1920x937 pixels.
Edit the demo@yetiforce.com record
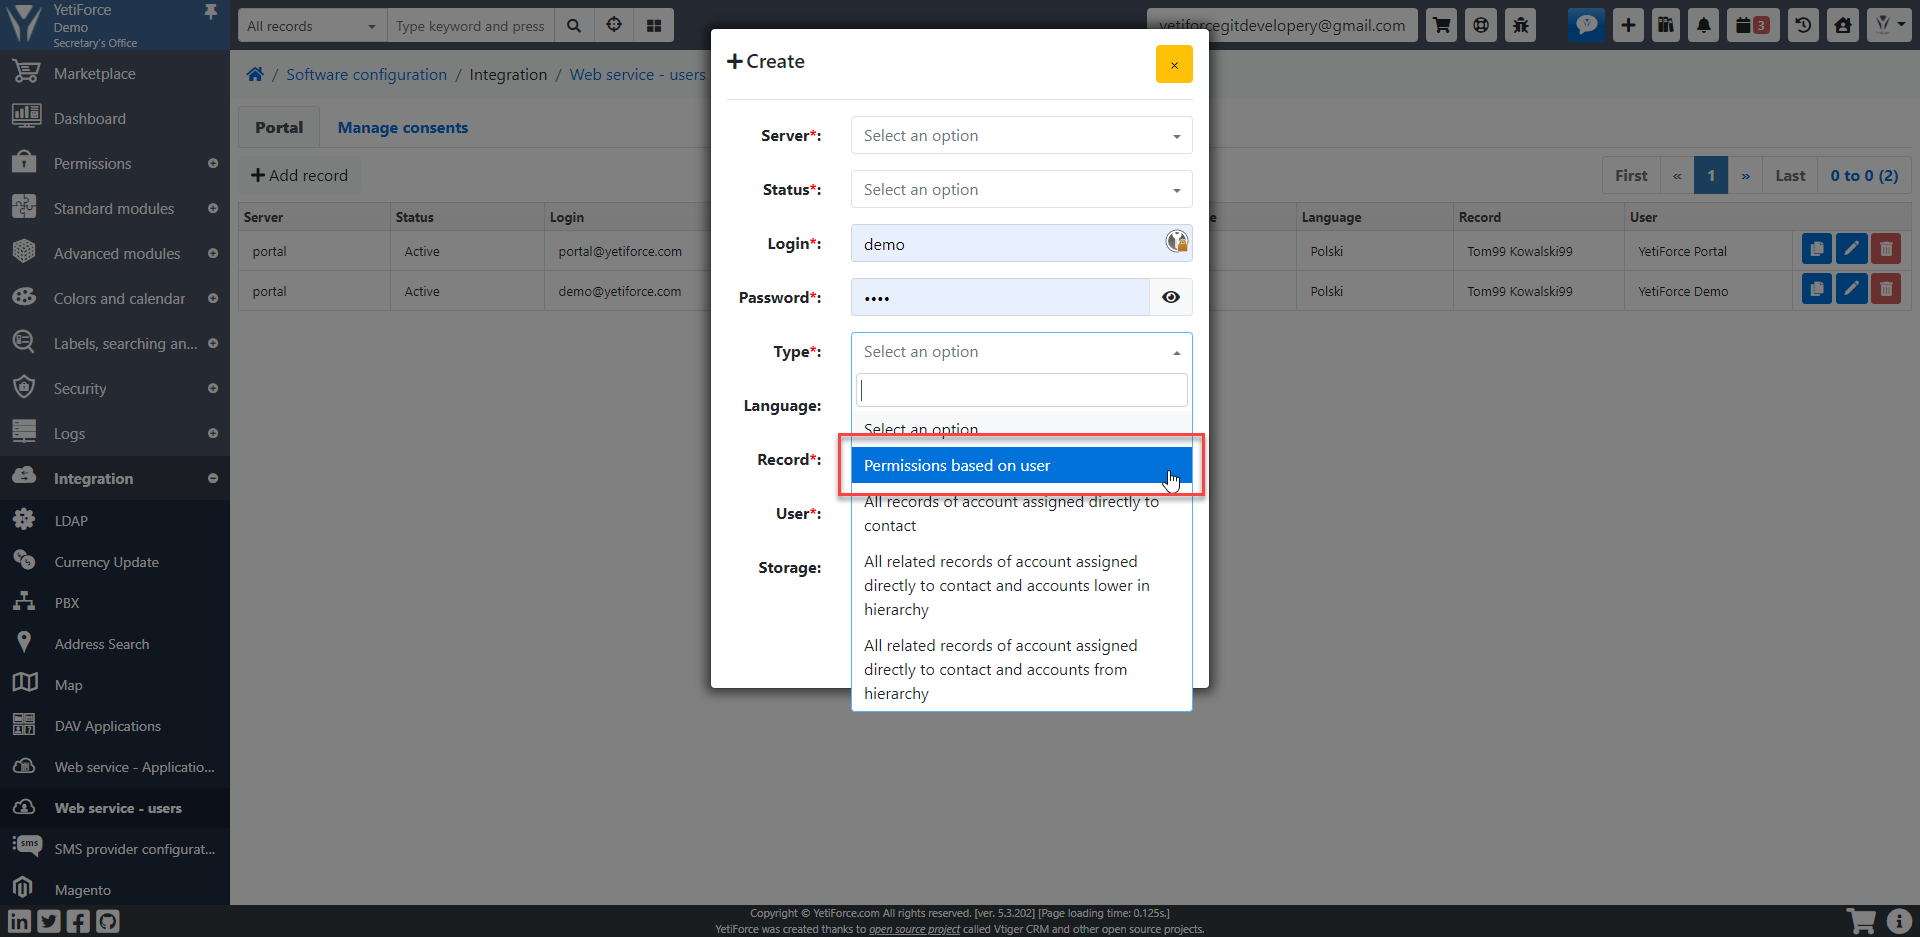tap(1851, 290)
